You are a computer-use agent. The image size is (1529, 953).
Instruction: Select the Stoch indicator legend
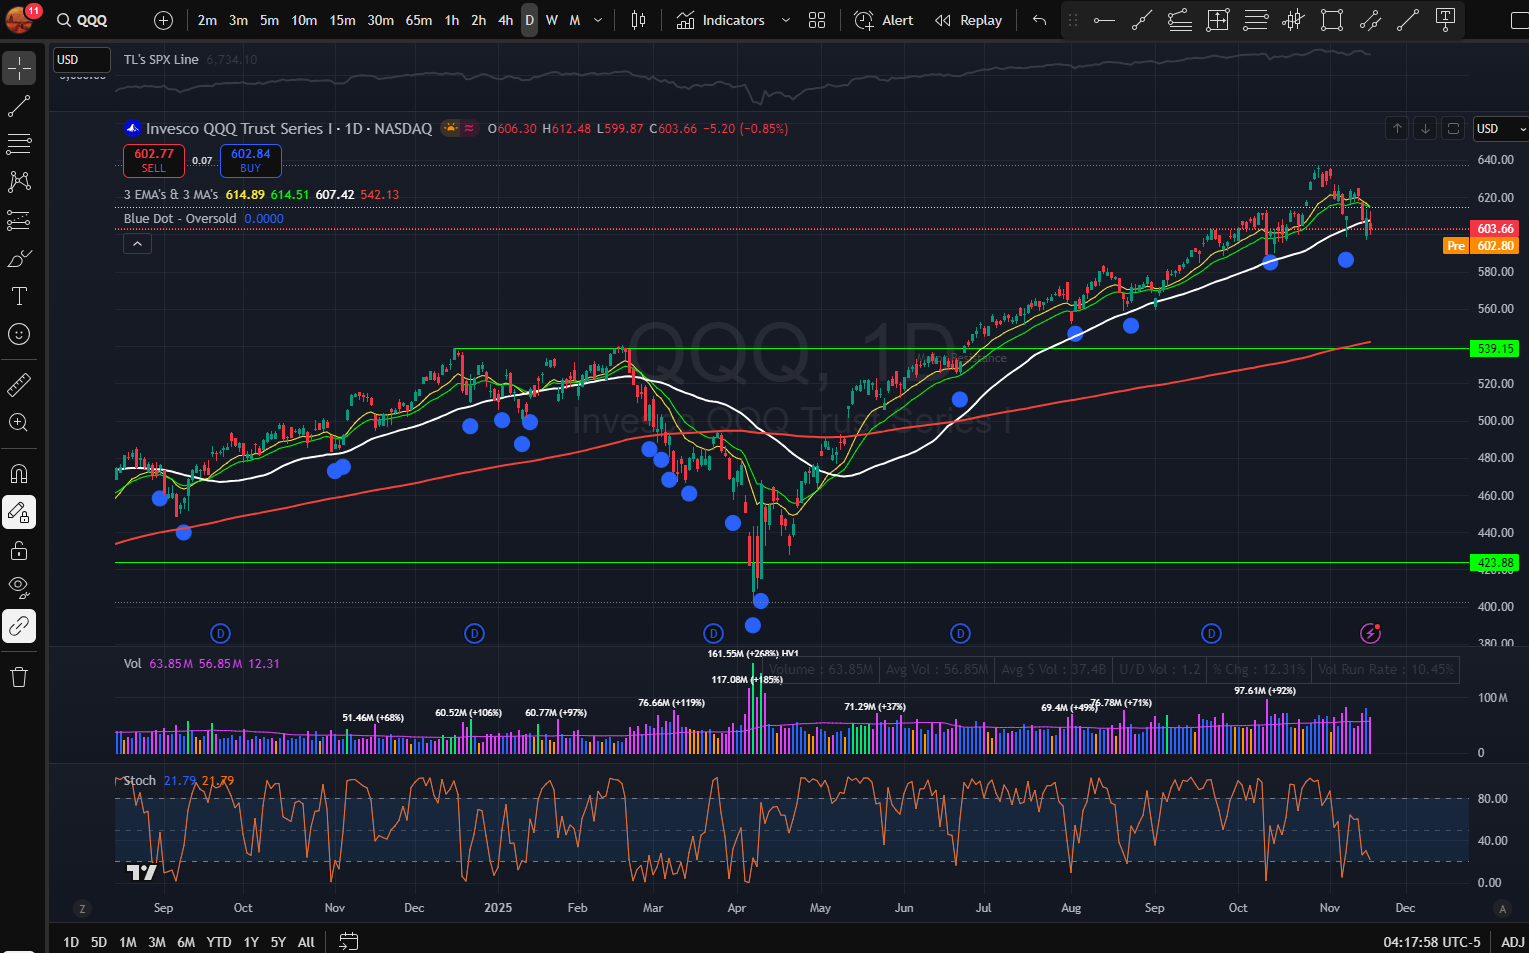[x=140, y=780]
